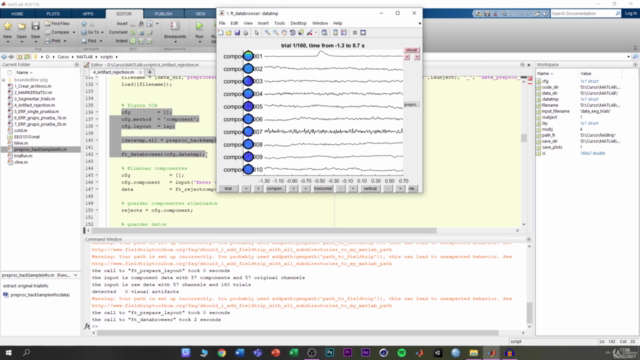Viewport: 640px width, 360px height.
Task: Open Spotify from the Windows taskbar
Action: pyautogui.click(x=402, y=353)
